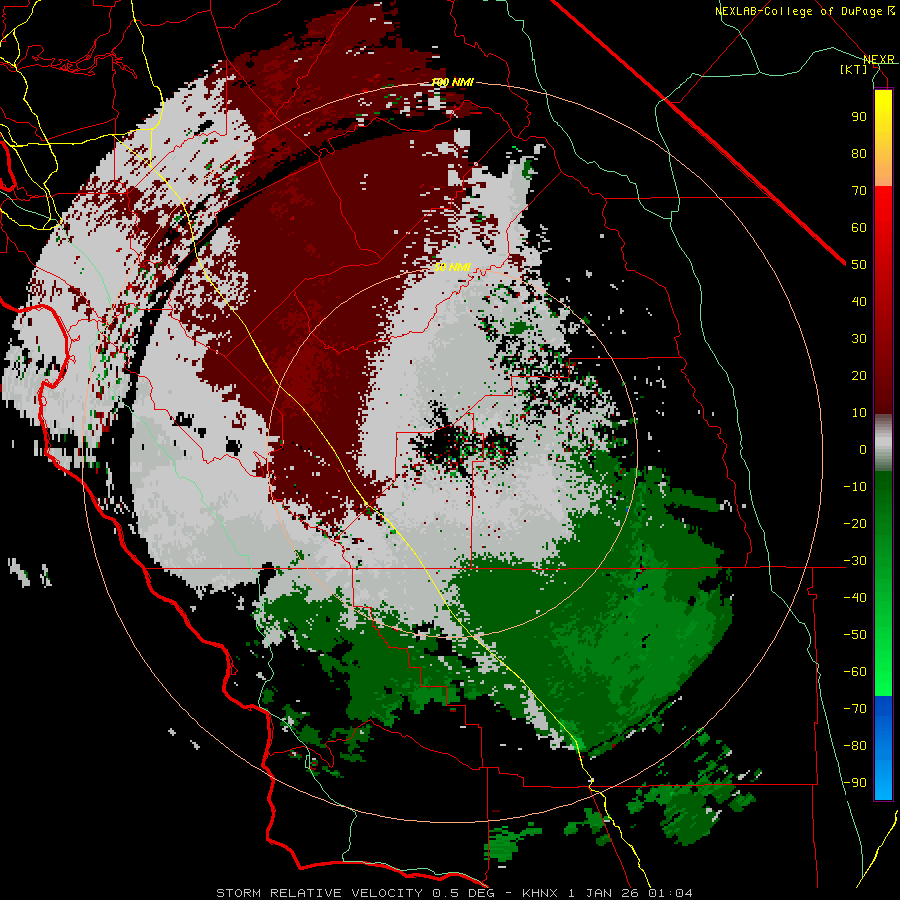The width and height of the screenshot is (900, 900).
Task: Click the positive 90 scale value
Action: [x=859, y=117]
